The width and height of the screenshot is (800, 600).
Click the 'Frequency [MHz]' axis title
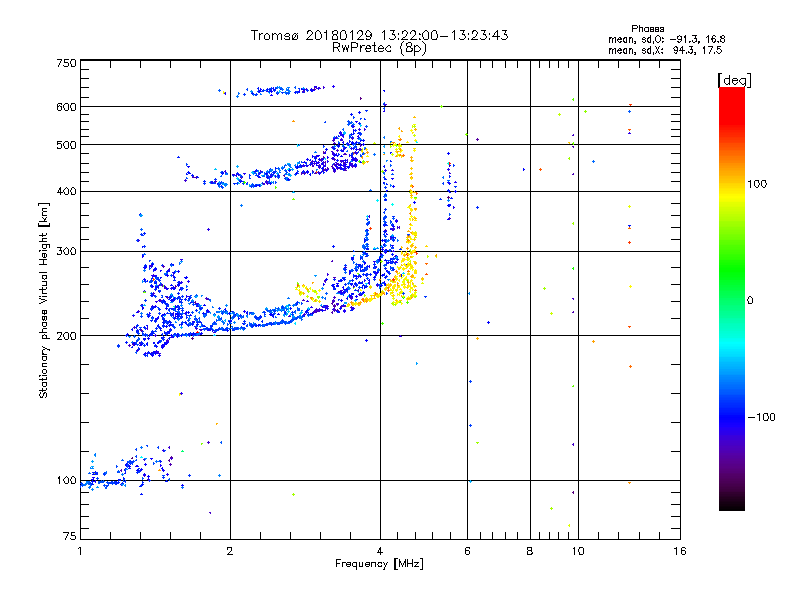tap(379, 564)
